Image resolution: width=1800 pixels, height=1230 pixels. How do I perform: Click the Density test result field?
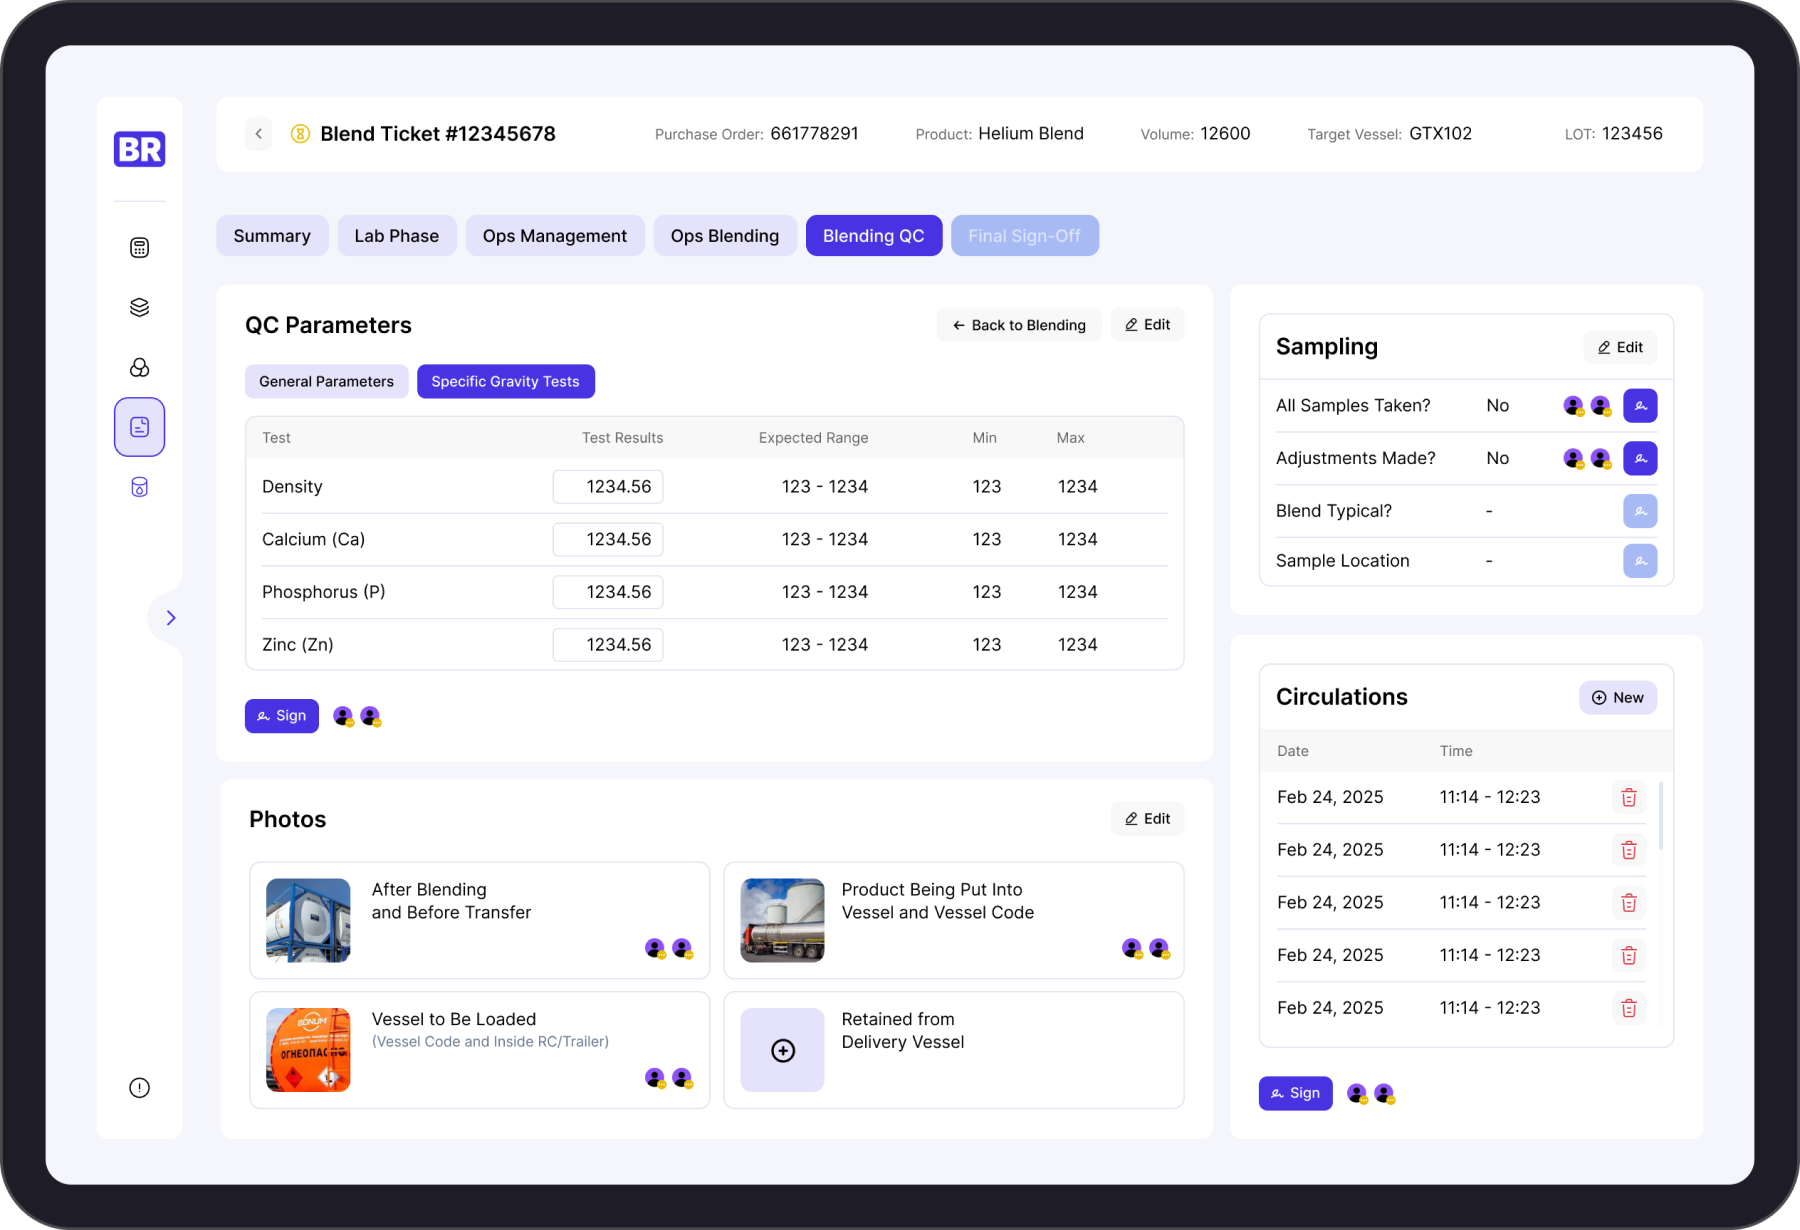coord(607,487)
